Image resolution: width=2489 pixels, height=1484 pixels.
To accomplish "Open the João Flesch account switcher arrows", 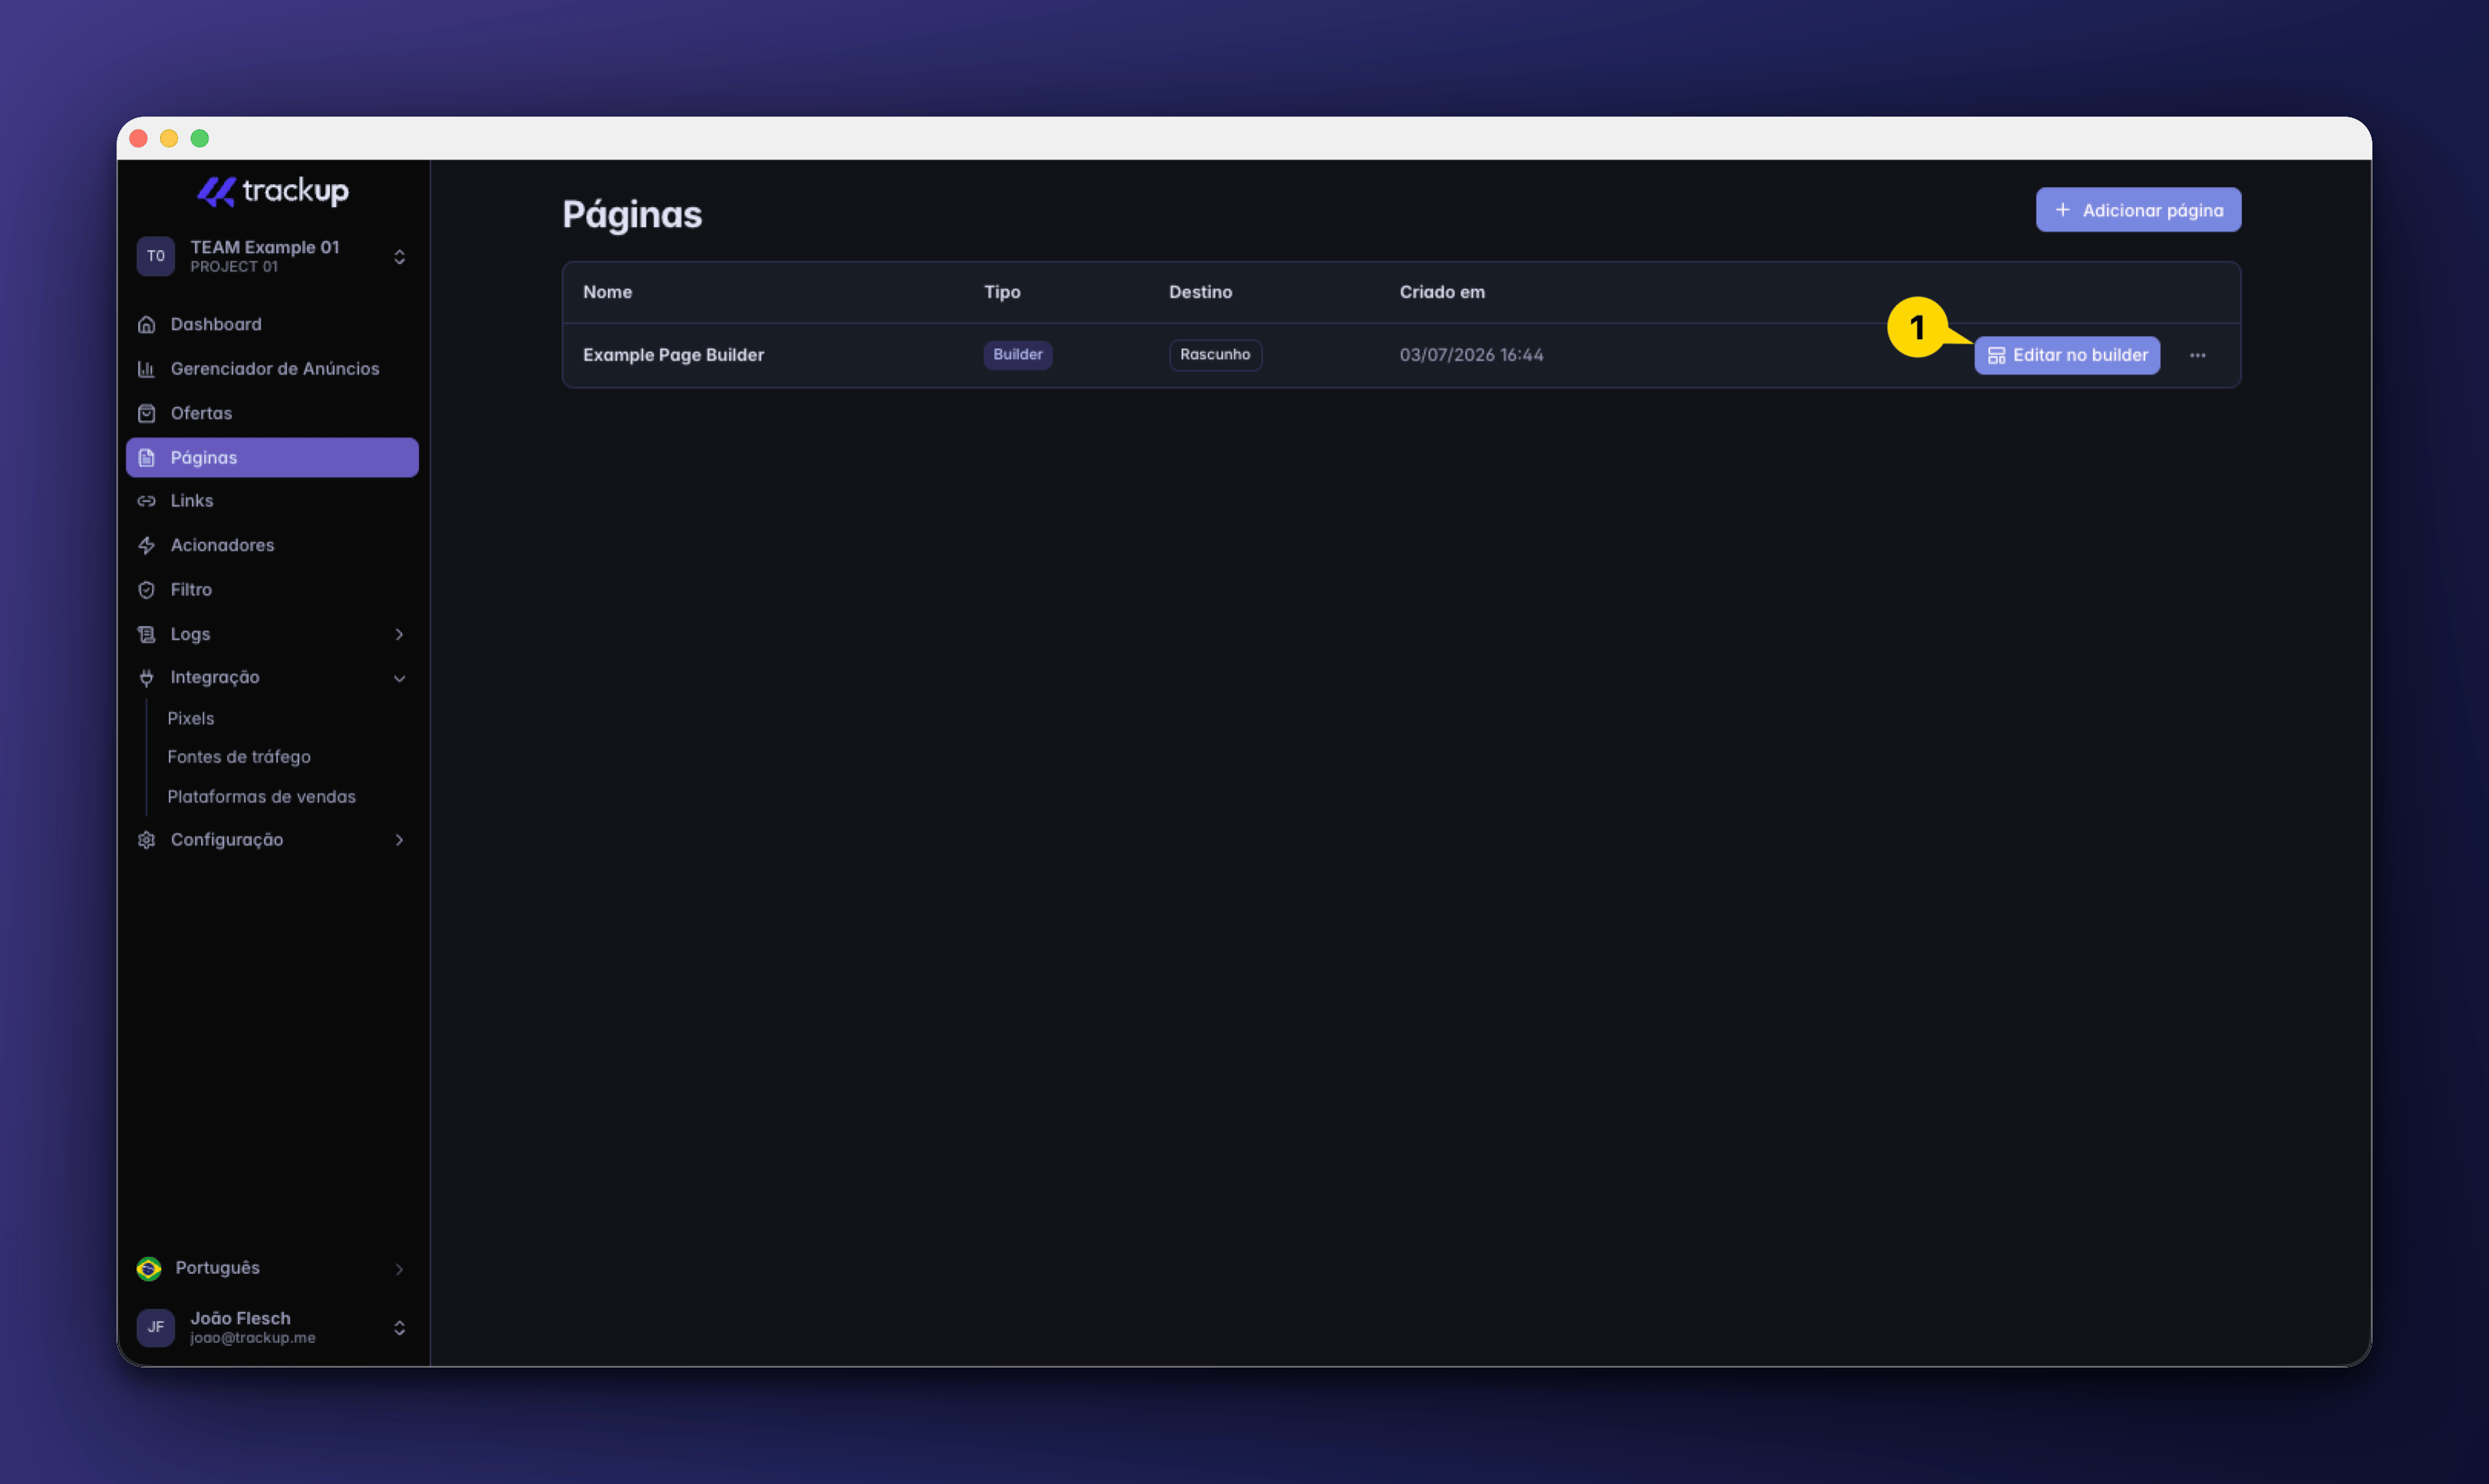I will point(399,1328).
